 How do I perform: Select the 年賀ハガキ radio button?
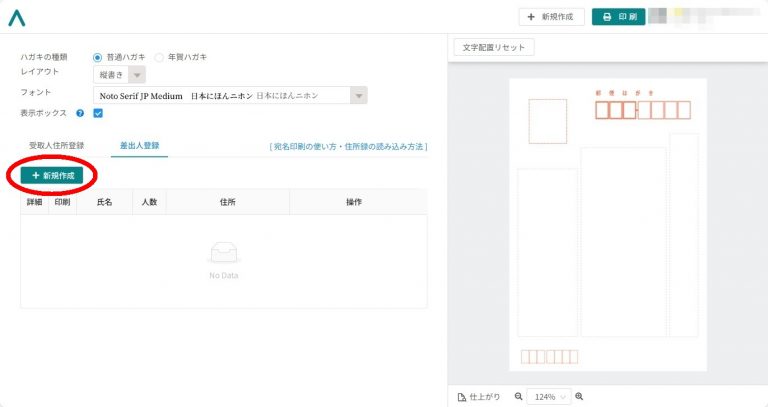159,57
